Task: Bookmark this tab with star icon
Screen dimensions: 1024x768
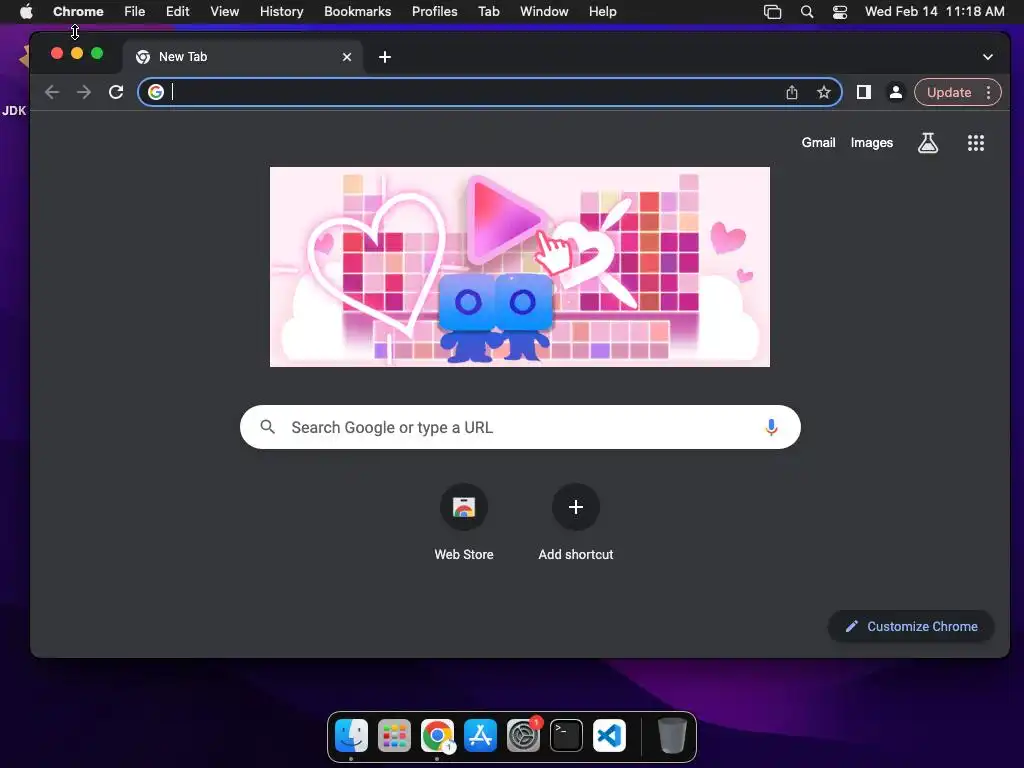Action: point(824,92)
